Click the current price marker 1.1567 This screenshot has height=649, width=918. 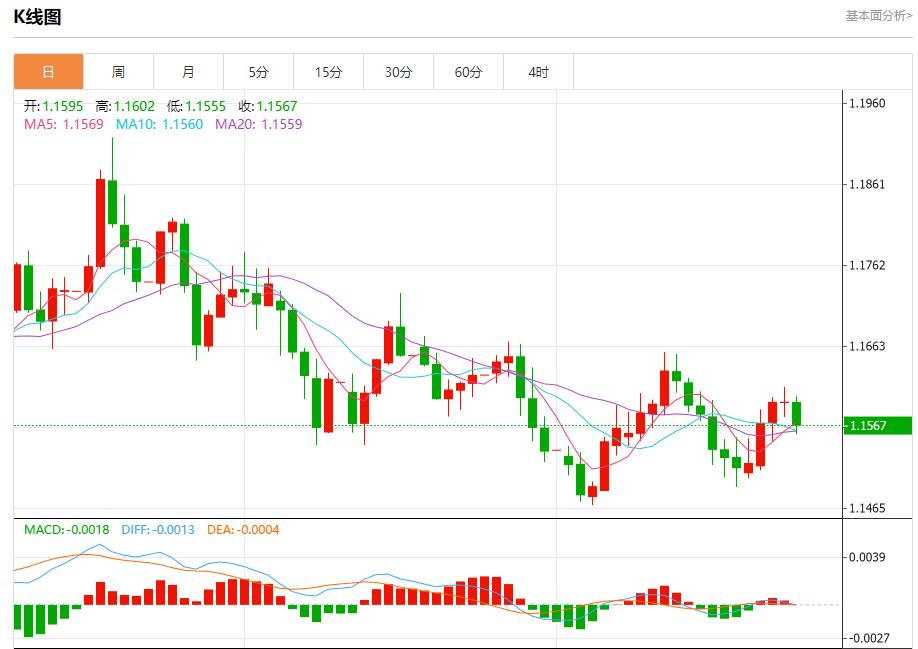tap(880, 424)
